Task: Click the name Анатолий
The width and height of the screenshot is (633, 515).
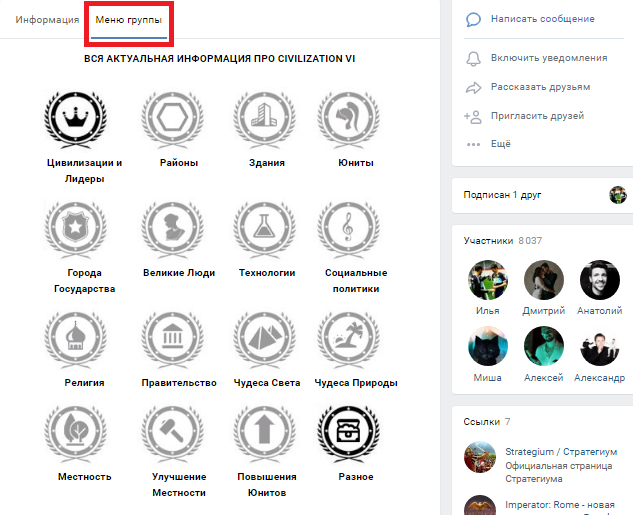Action: tap(599, 311)
